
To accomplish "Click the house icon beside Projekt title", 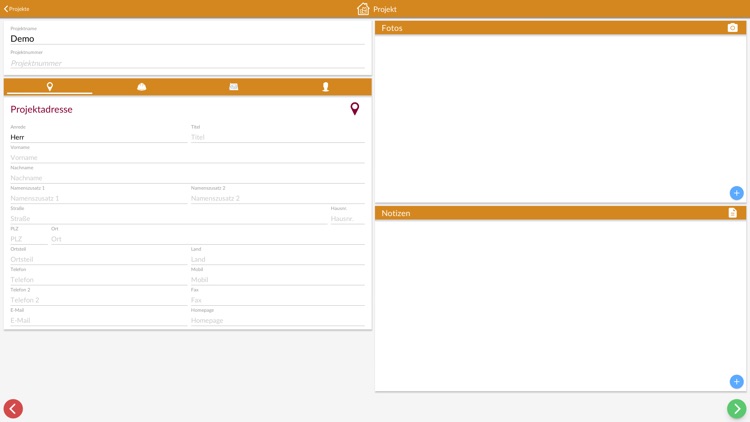I will [363, 9].
